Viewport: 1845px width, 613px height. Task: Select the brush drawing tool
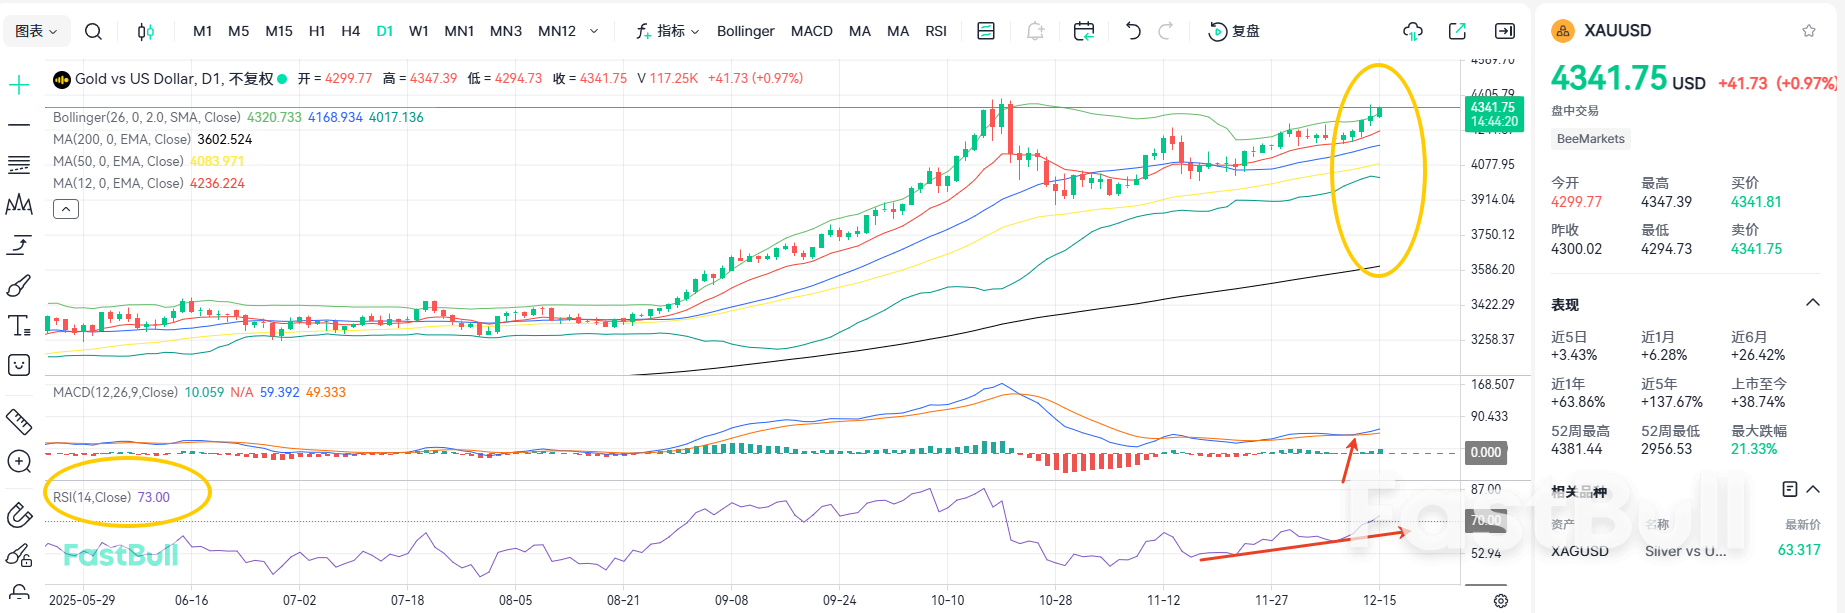tap(19, 286)
